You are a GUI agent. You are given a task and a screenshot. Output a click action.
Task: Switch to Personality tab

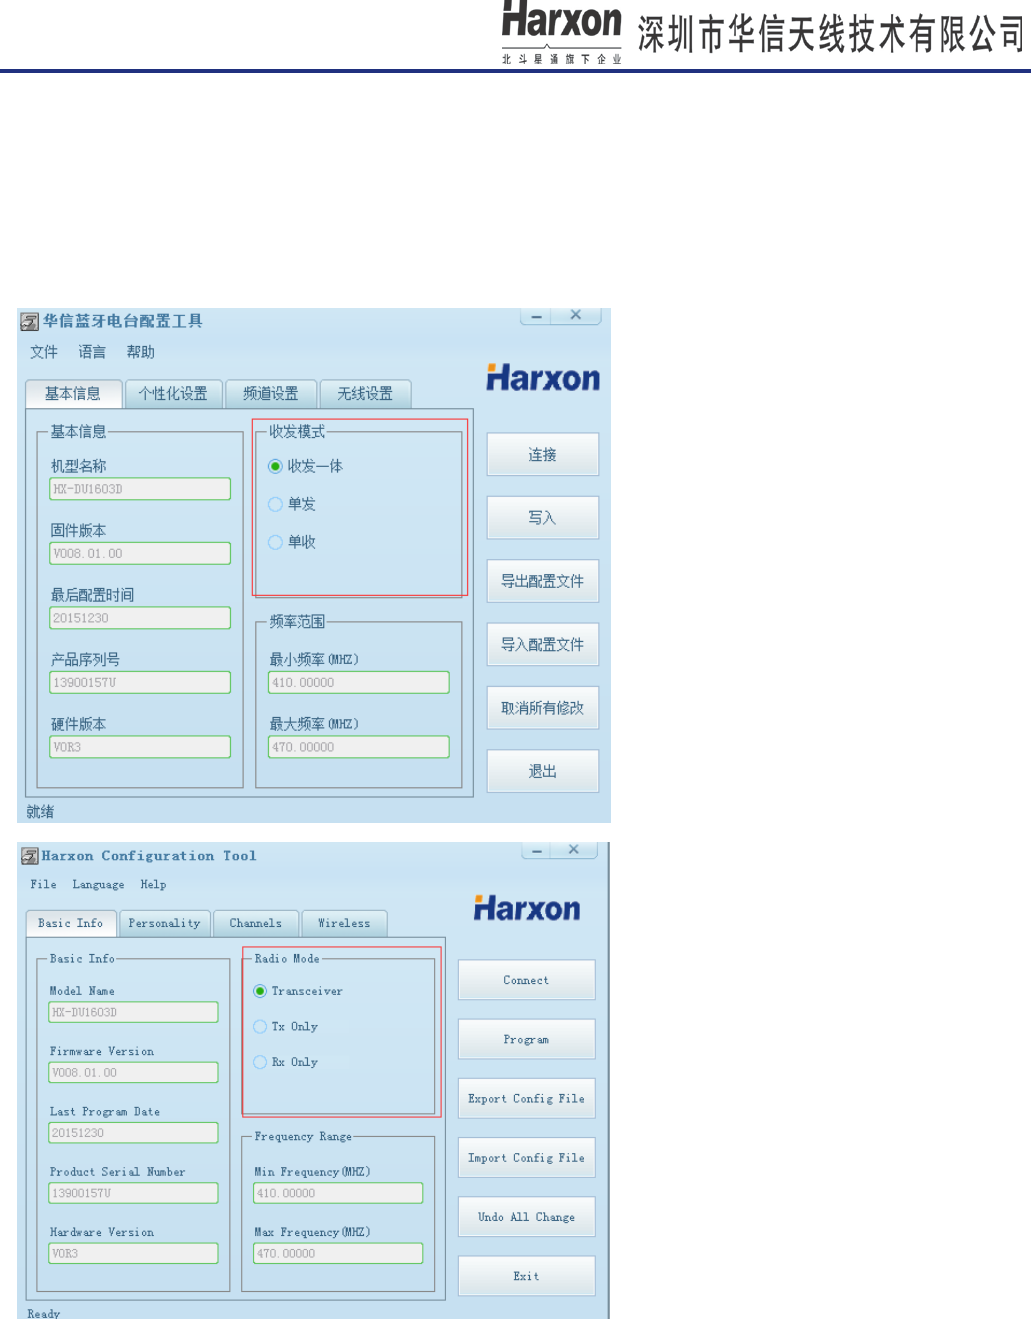pos(164,923)
